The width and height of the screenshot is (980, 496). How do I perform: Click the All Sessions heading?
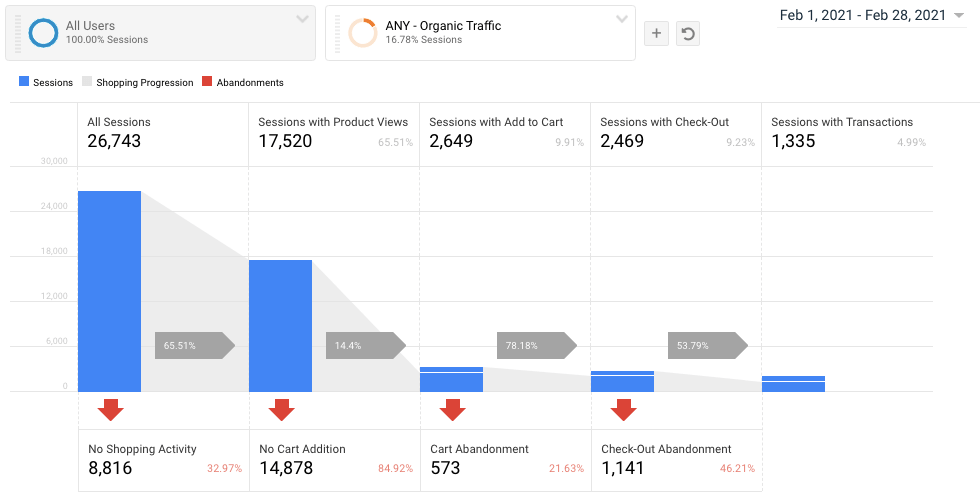click(x=119, y=122)
